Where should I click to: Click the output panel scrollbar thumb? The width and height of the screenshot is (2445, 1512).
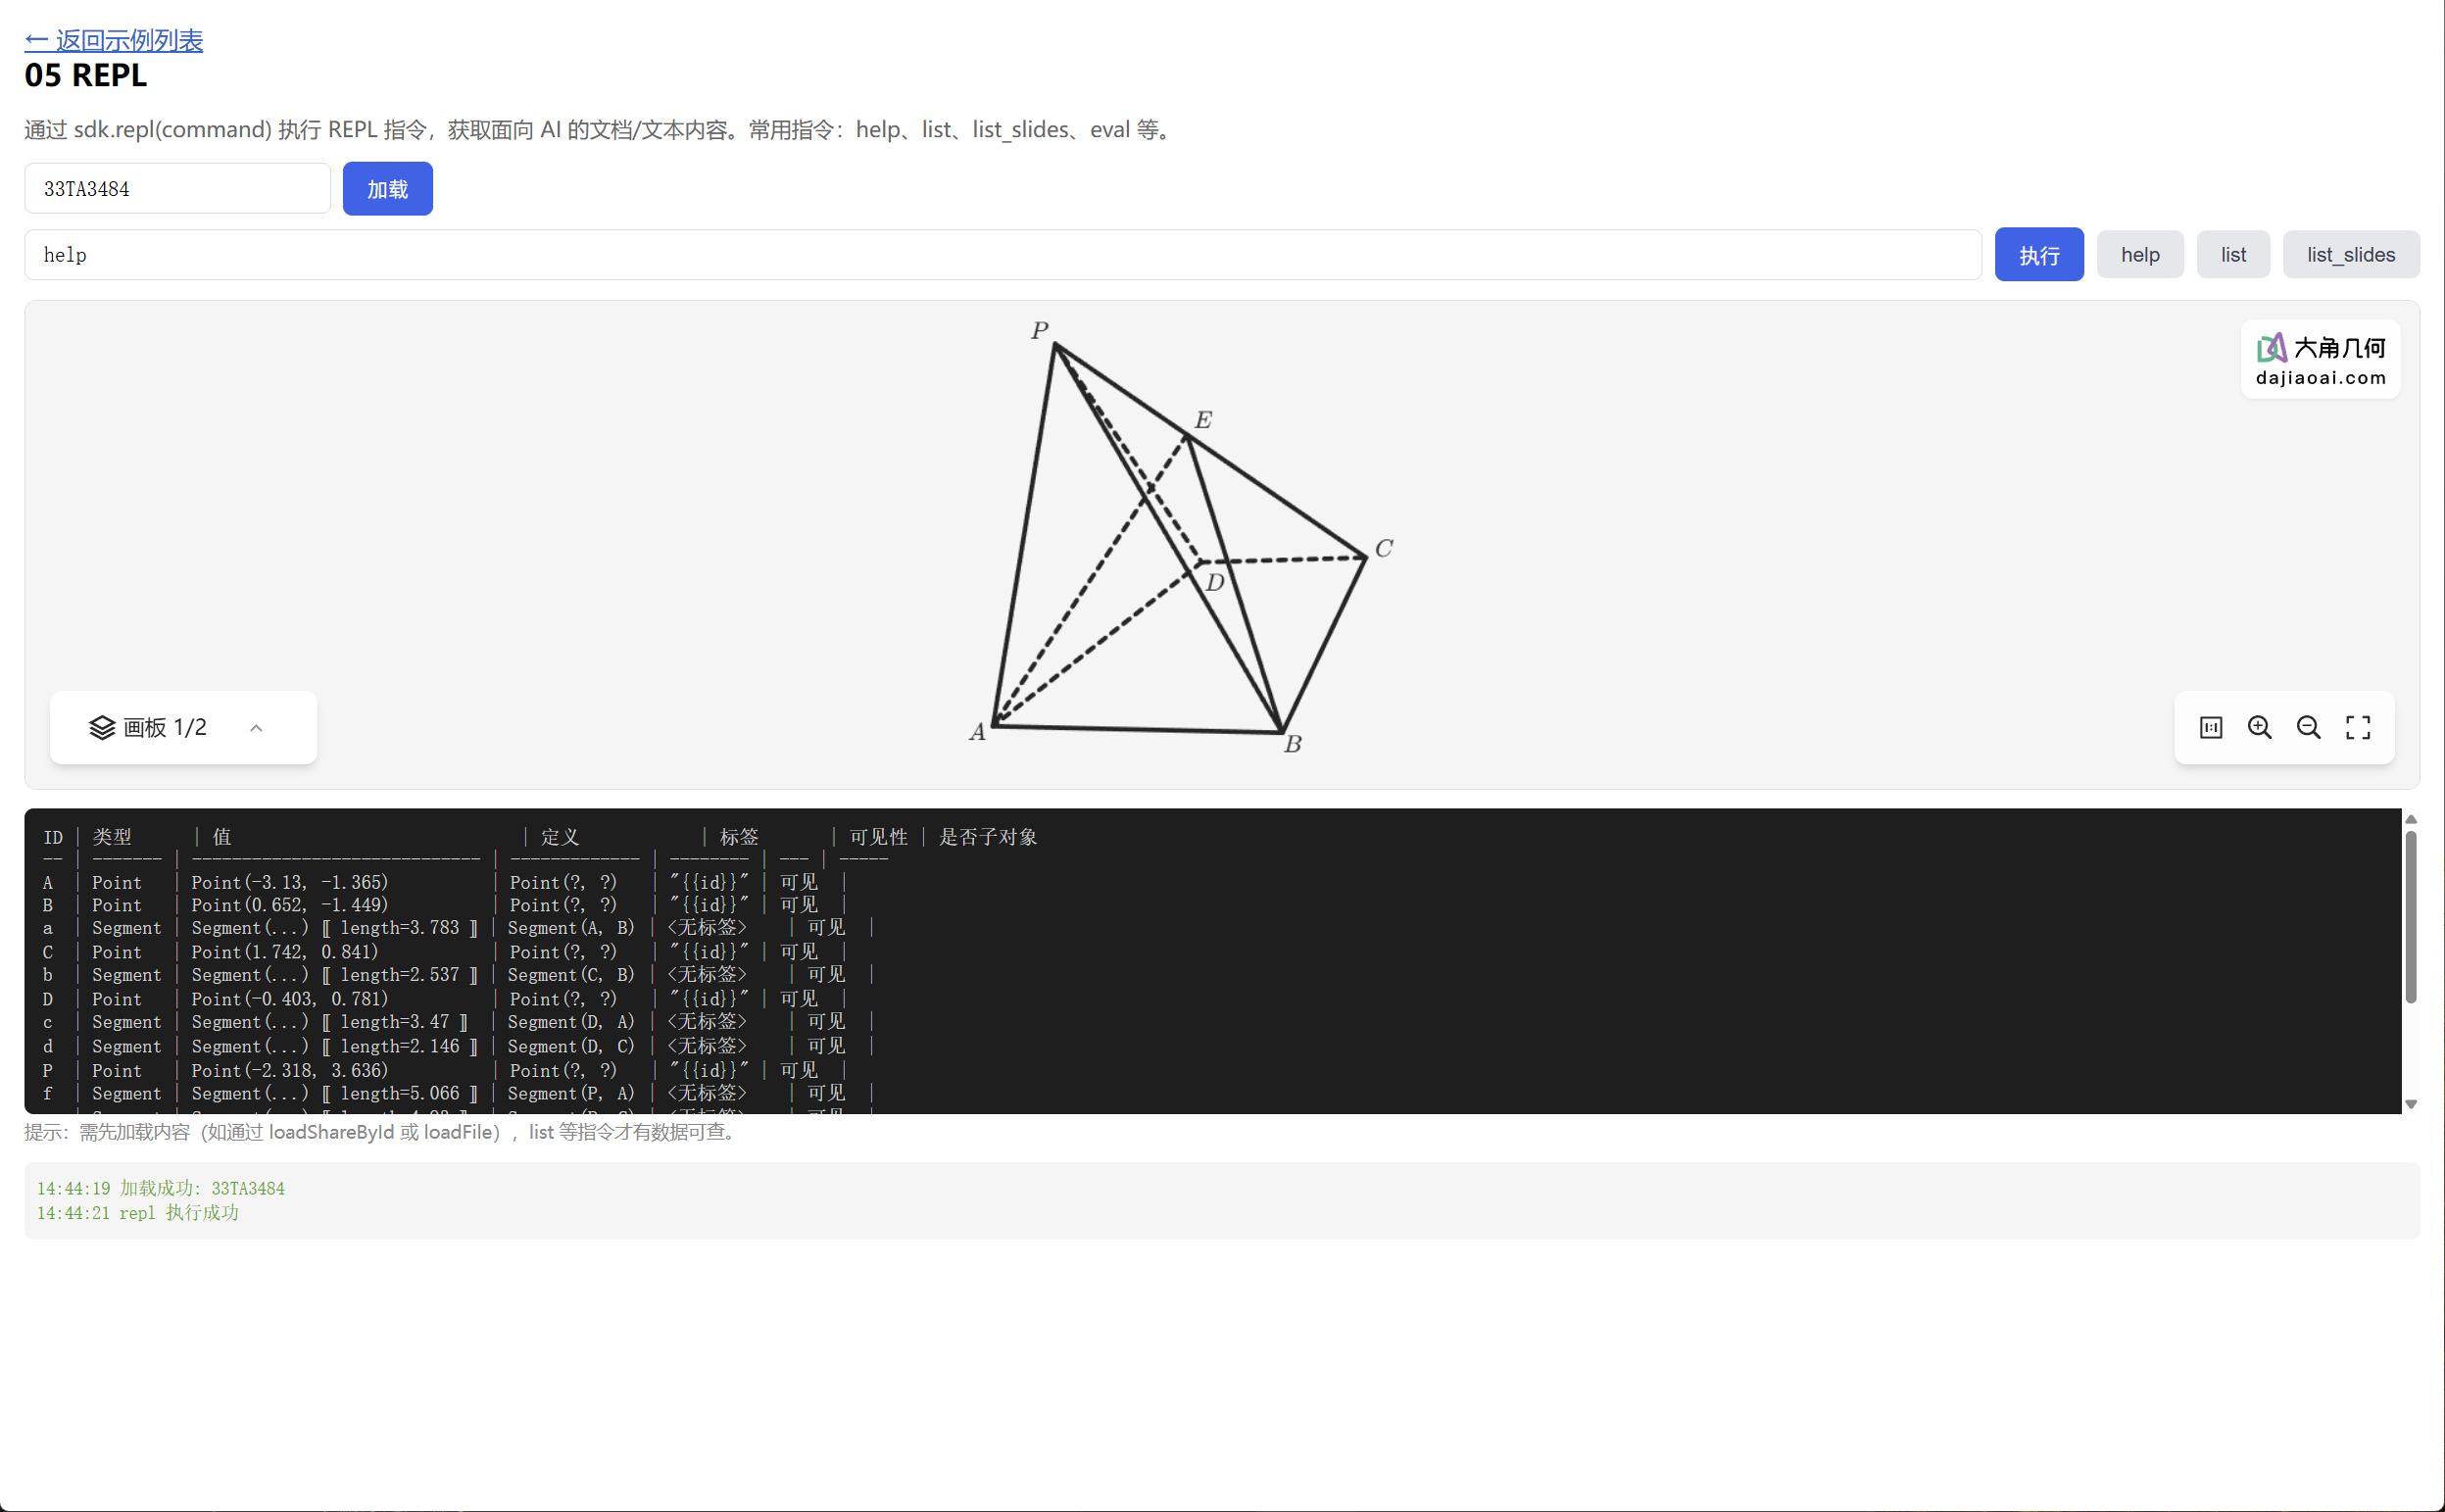2411,915
